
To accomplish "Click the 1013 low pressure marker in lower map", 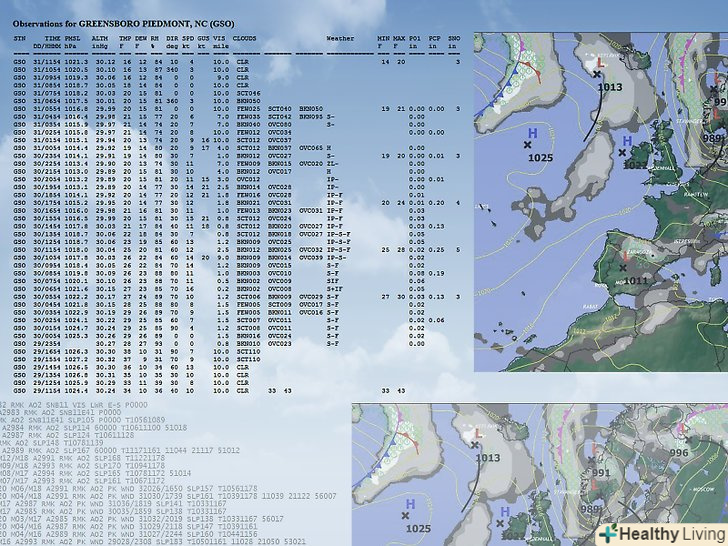I will click(x=487, y=458).
